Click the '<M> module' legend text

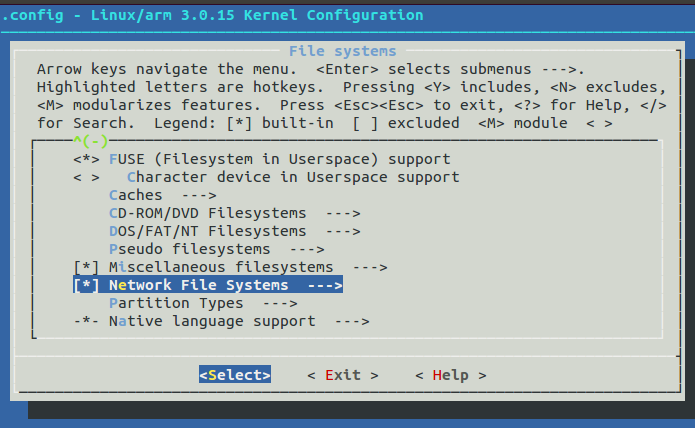(x=523, y=123)
